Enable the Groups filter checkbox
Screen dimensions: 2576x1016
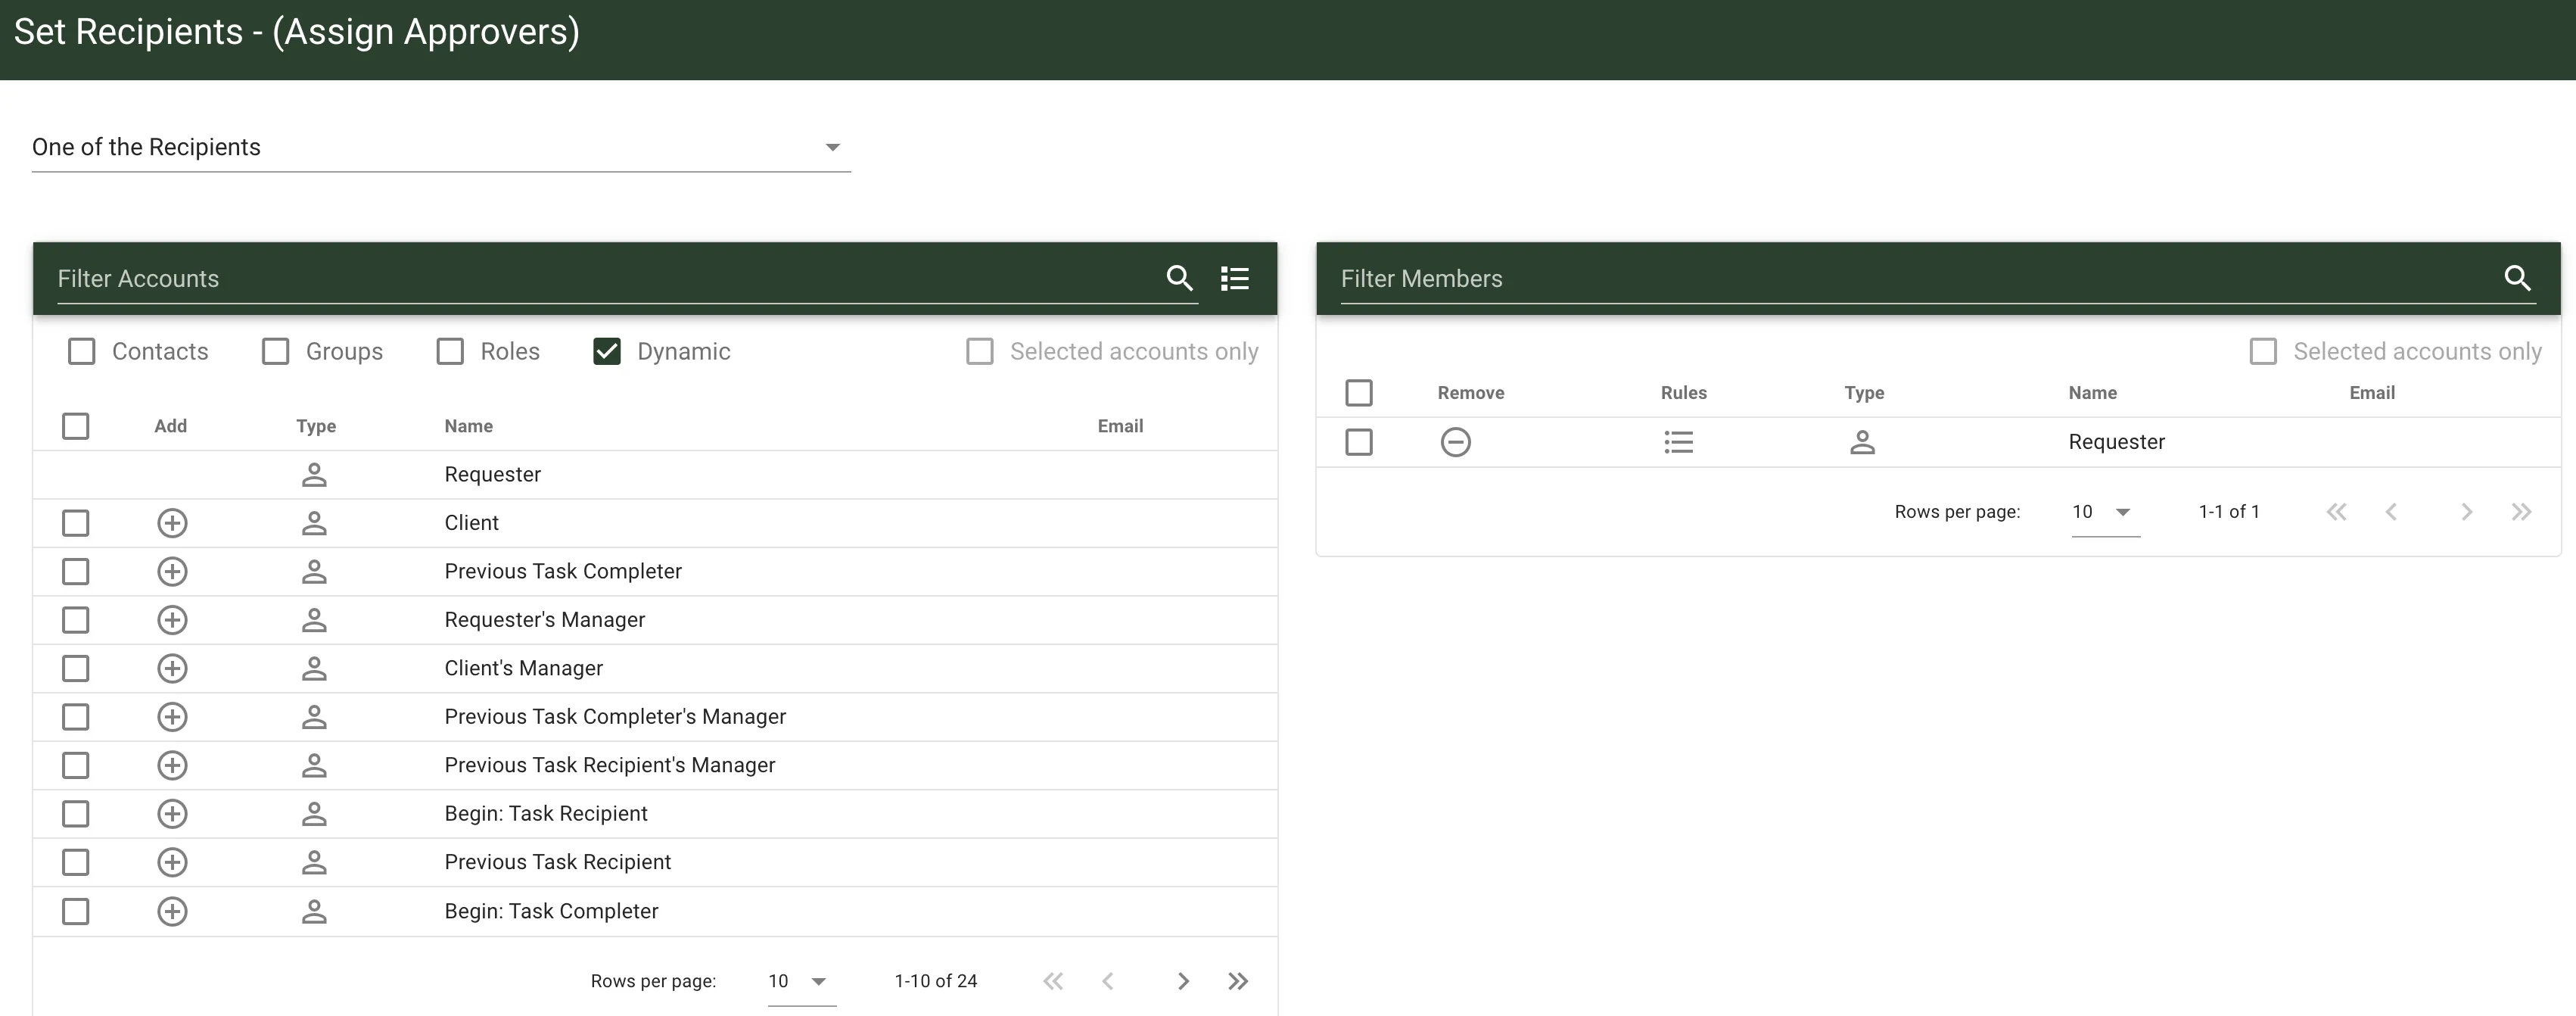(x=275, y=351)
